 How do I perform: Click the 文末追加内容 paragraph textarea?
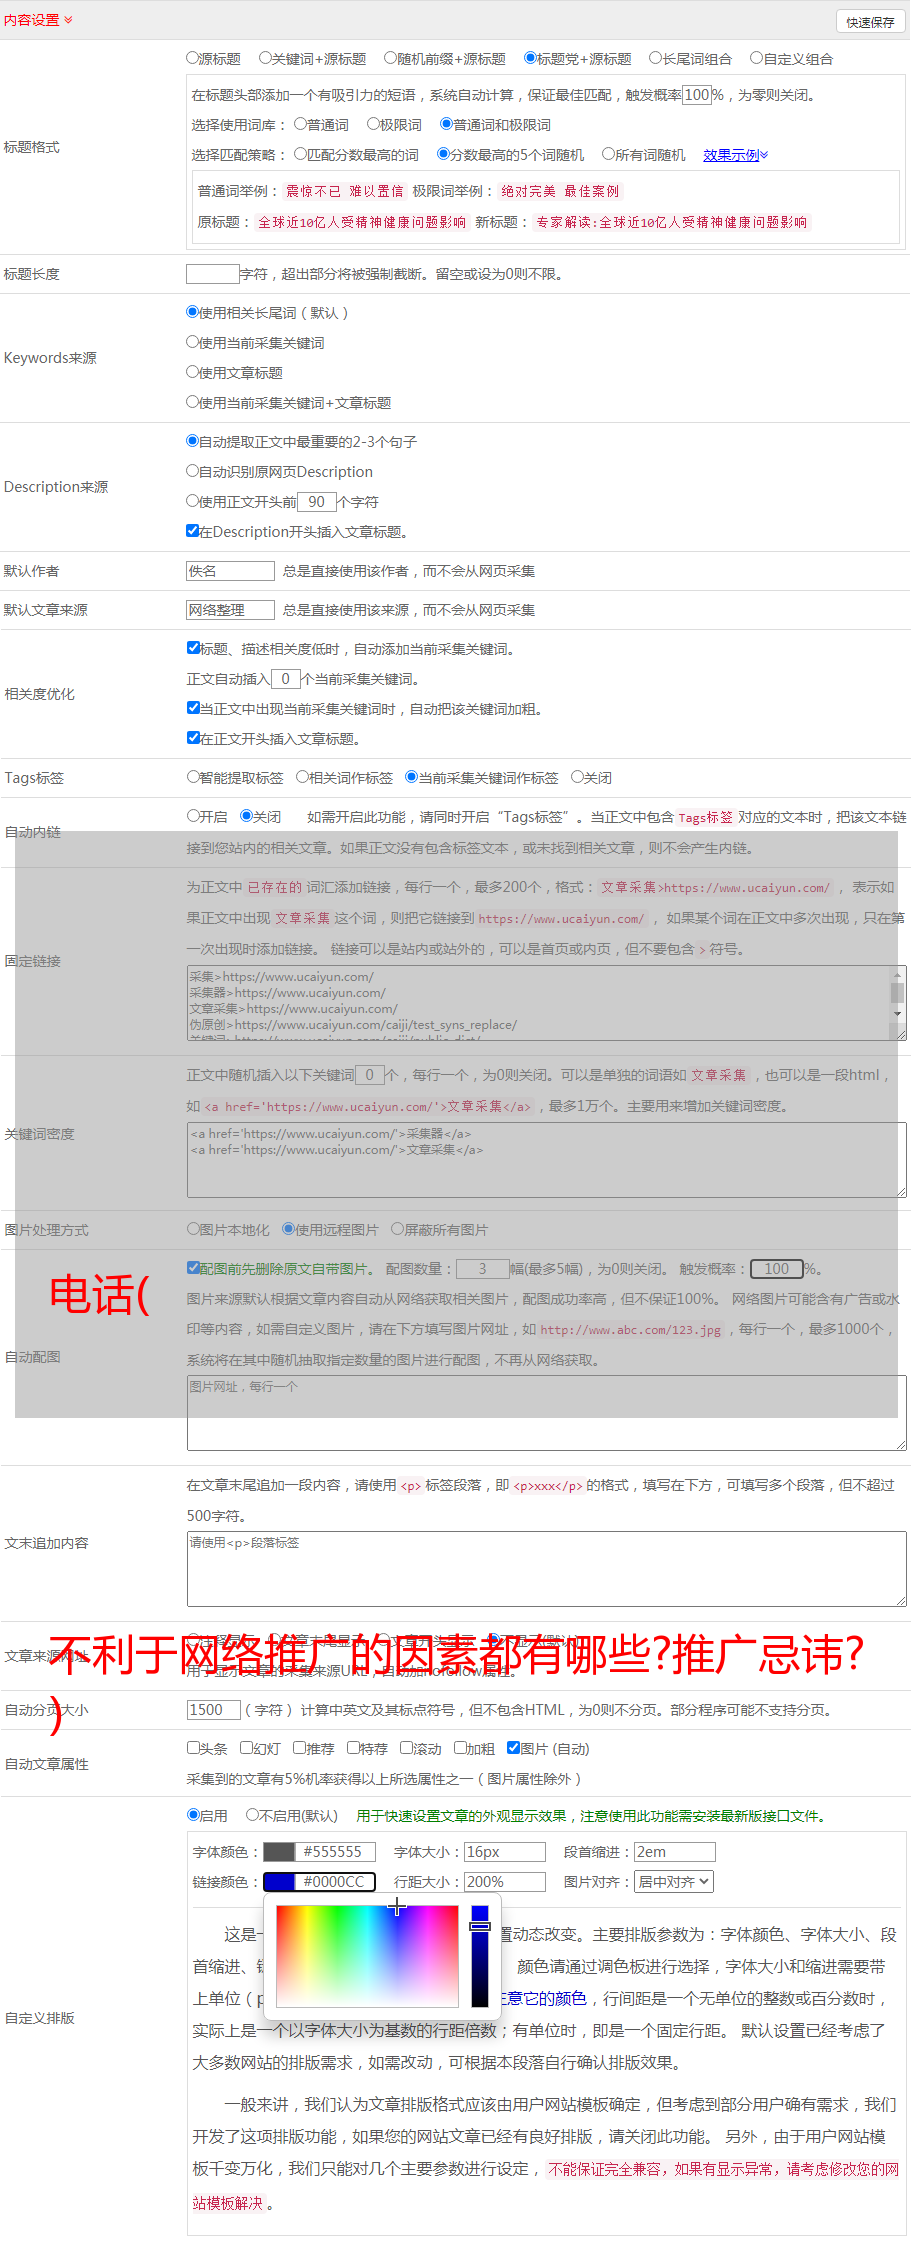point(546,1569)
